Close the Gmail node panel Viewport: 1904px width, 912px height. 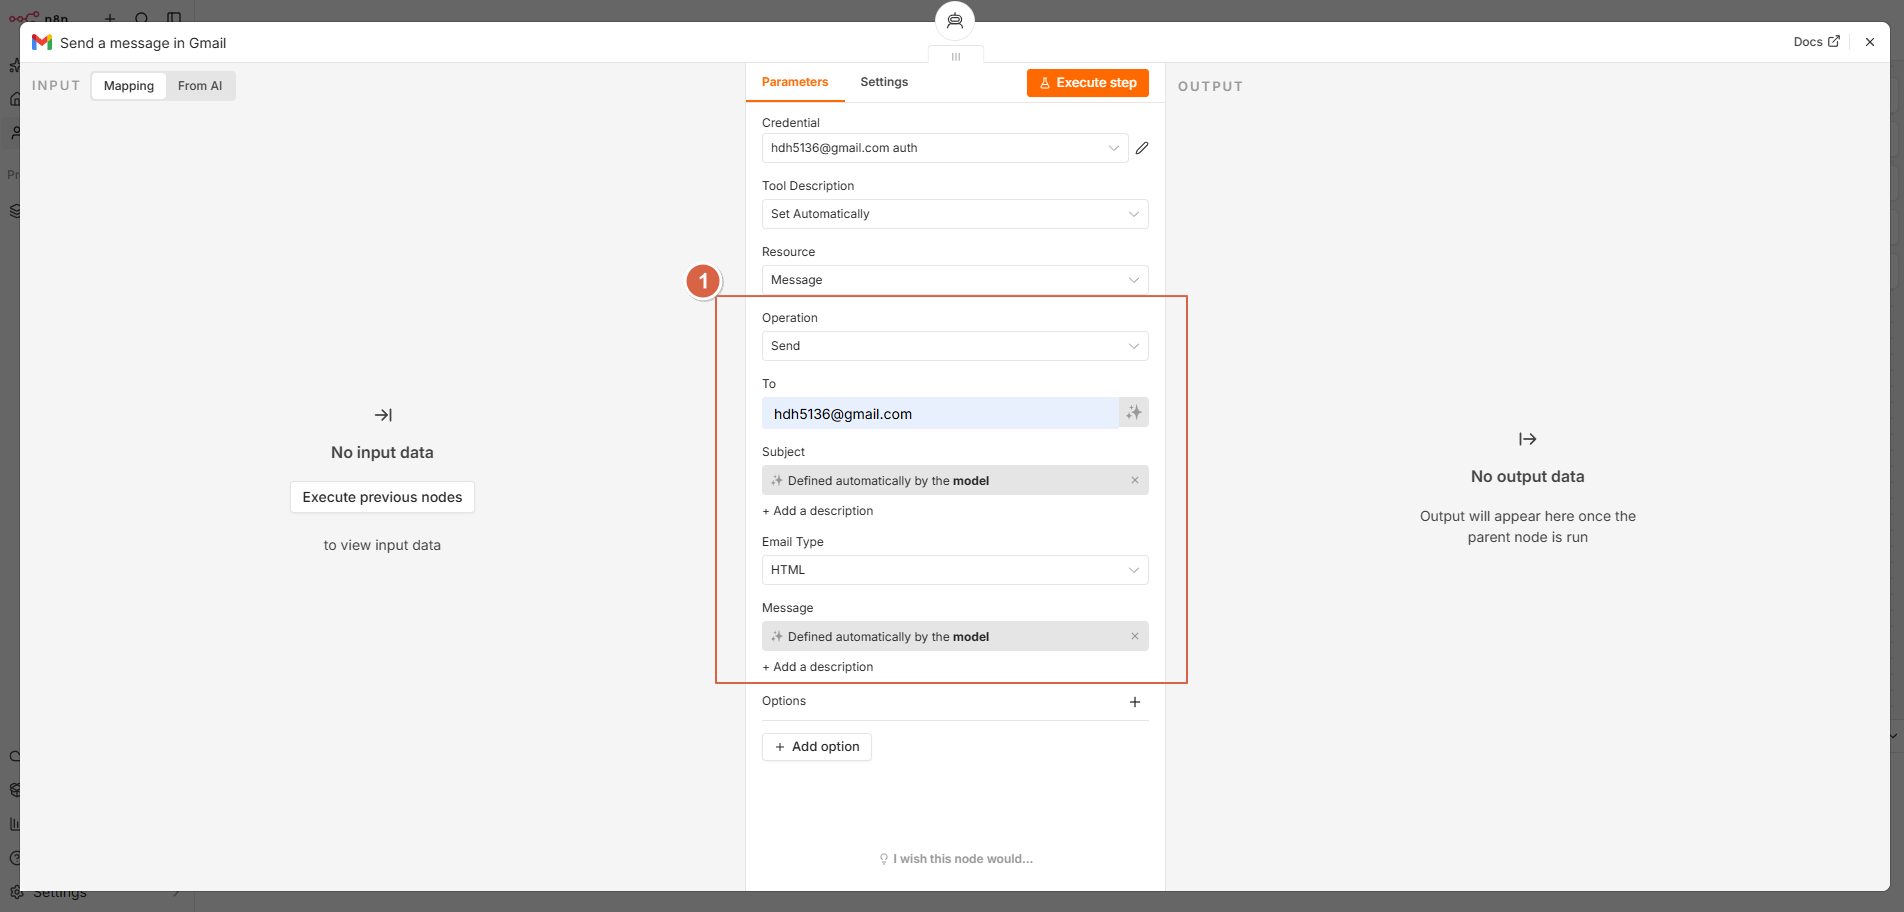pos(1870,42)
